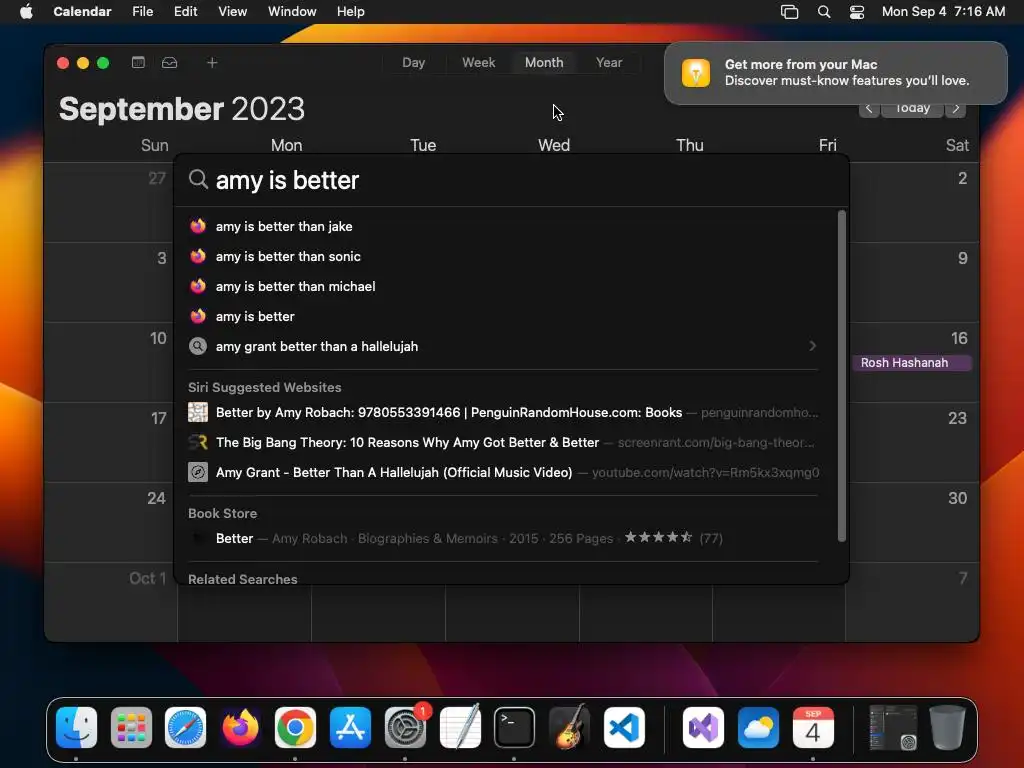Open Big Bang Theory screenrant result
Viewport: 1024px width, 768px height.
click(503, 442)
